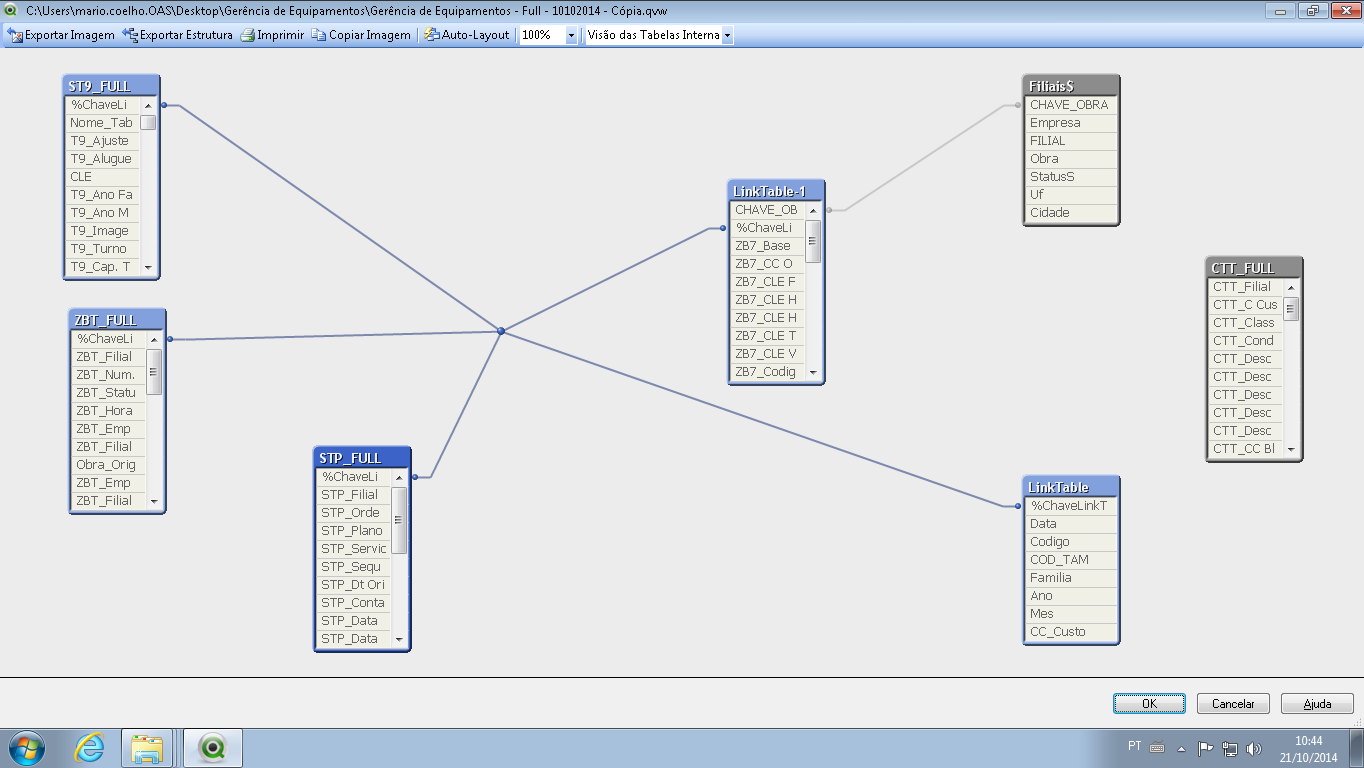Select ZB7_Codig field in LinkTable-1
The width and height of the screenshot is (1364, 768).
point(767,372)
